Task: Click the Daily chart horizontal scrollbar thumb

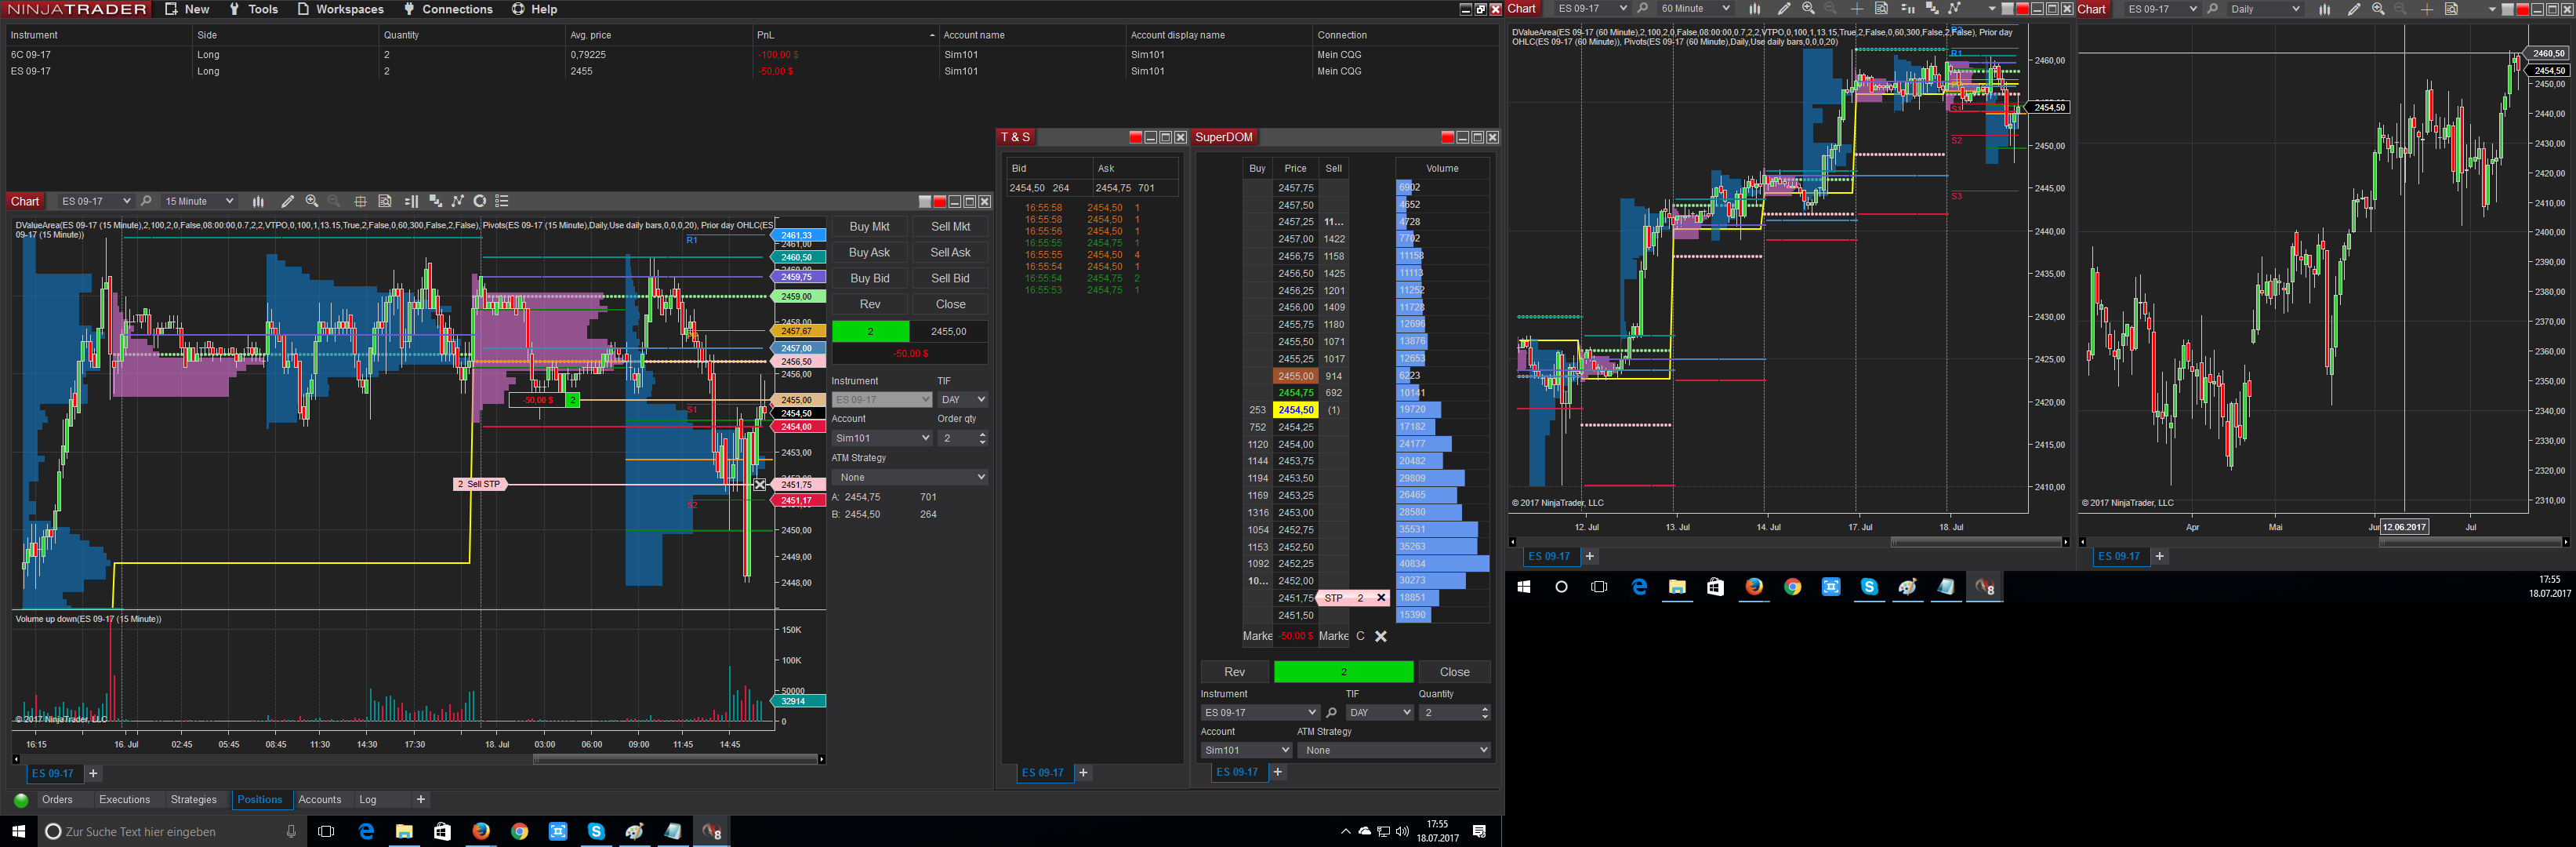Action: click(x=2470, y=542)
